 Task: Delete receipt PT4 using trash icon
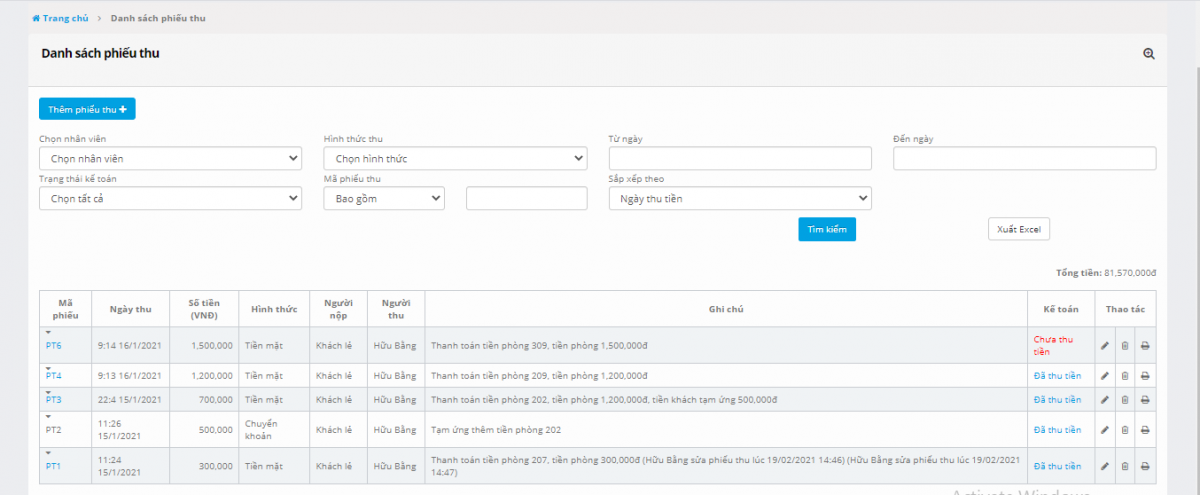pos(1125,376)
